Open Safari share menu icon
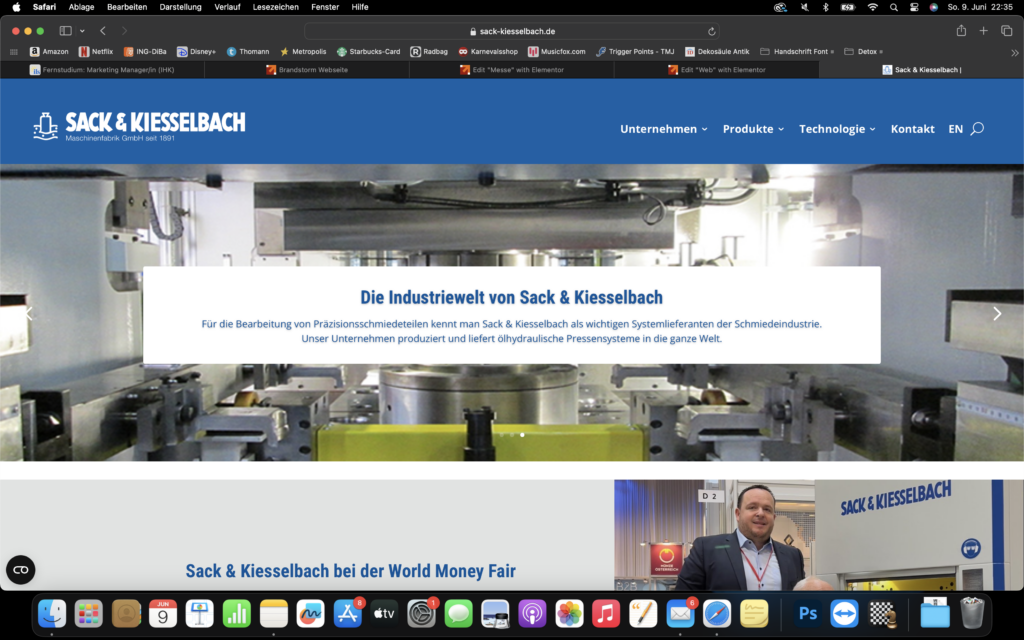1024x640 pixels. pos(961,31)
